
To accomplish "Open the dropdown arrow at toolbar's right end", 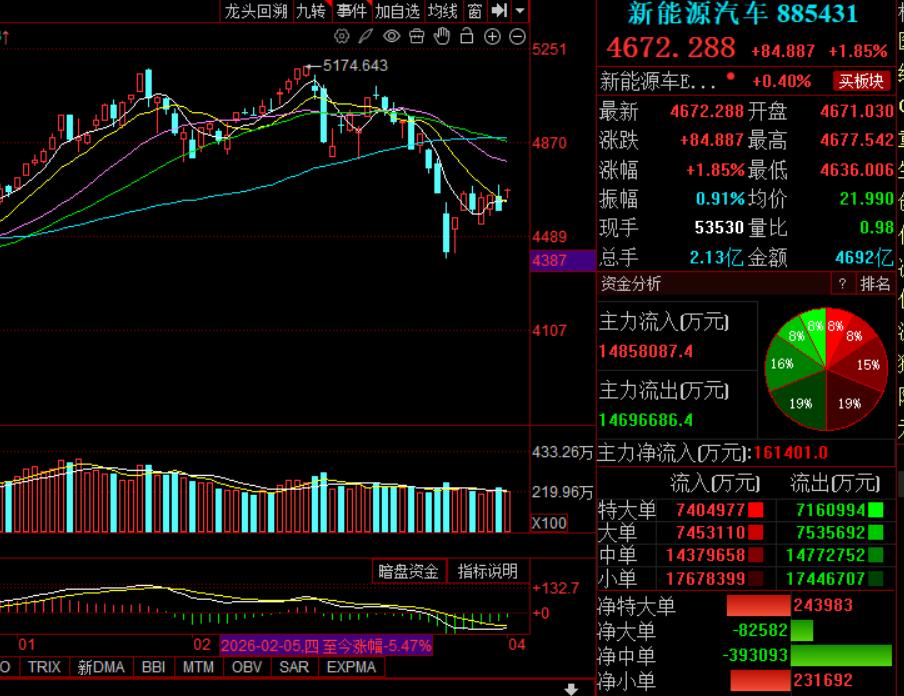I will (x=519, y=11).
